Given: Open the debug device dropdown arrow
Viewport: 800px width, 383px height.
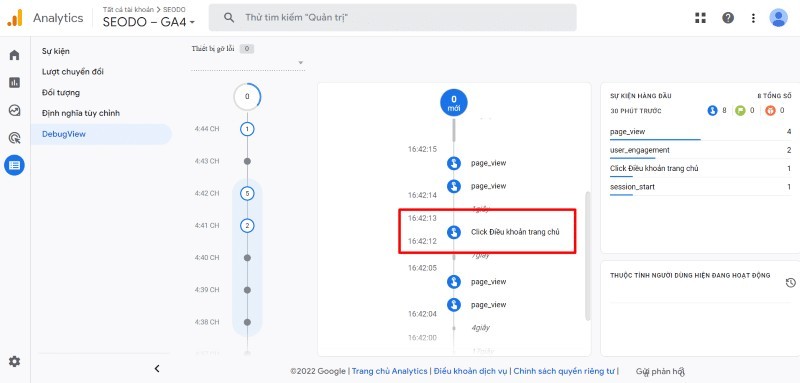Looking at the screenshot, I should (301, 63).
